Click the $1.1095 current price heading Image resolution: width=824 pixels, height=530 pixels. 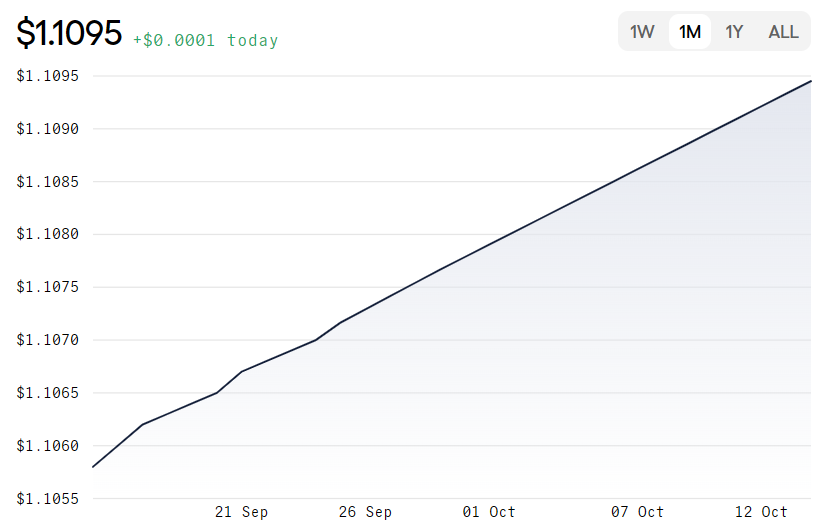tap(69, 34)
